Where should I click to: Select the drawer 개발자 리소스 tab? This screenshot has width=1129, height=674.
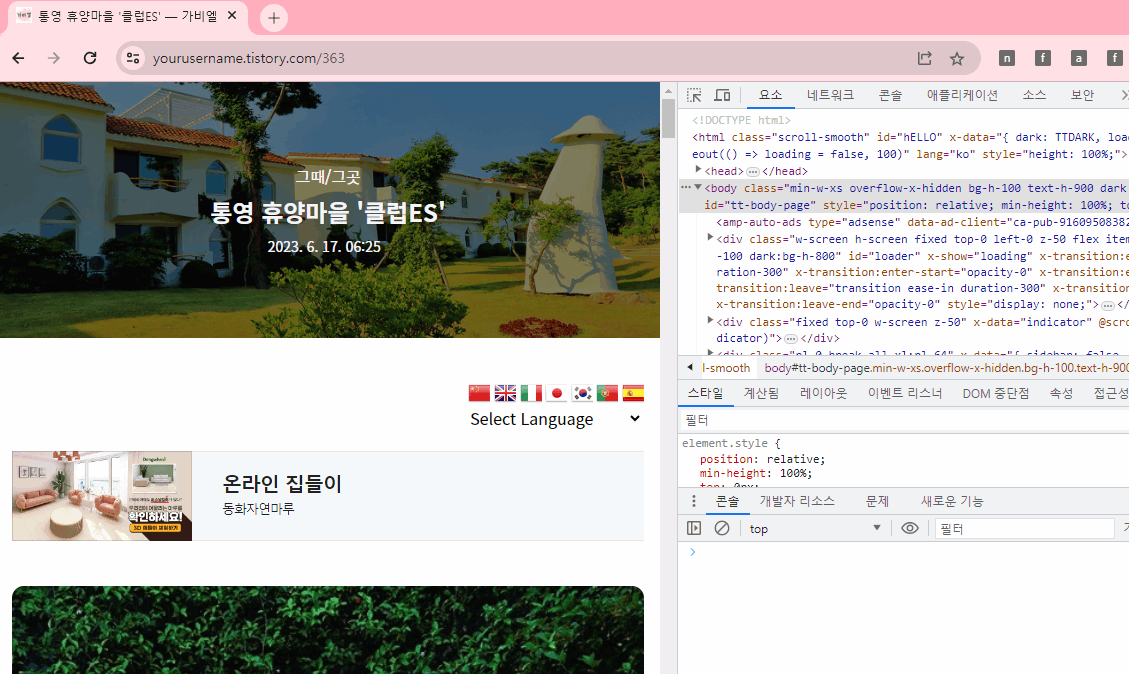797,501
